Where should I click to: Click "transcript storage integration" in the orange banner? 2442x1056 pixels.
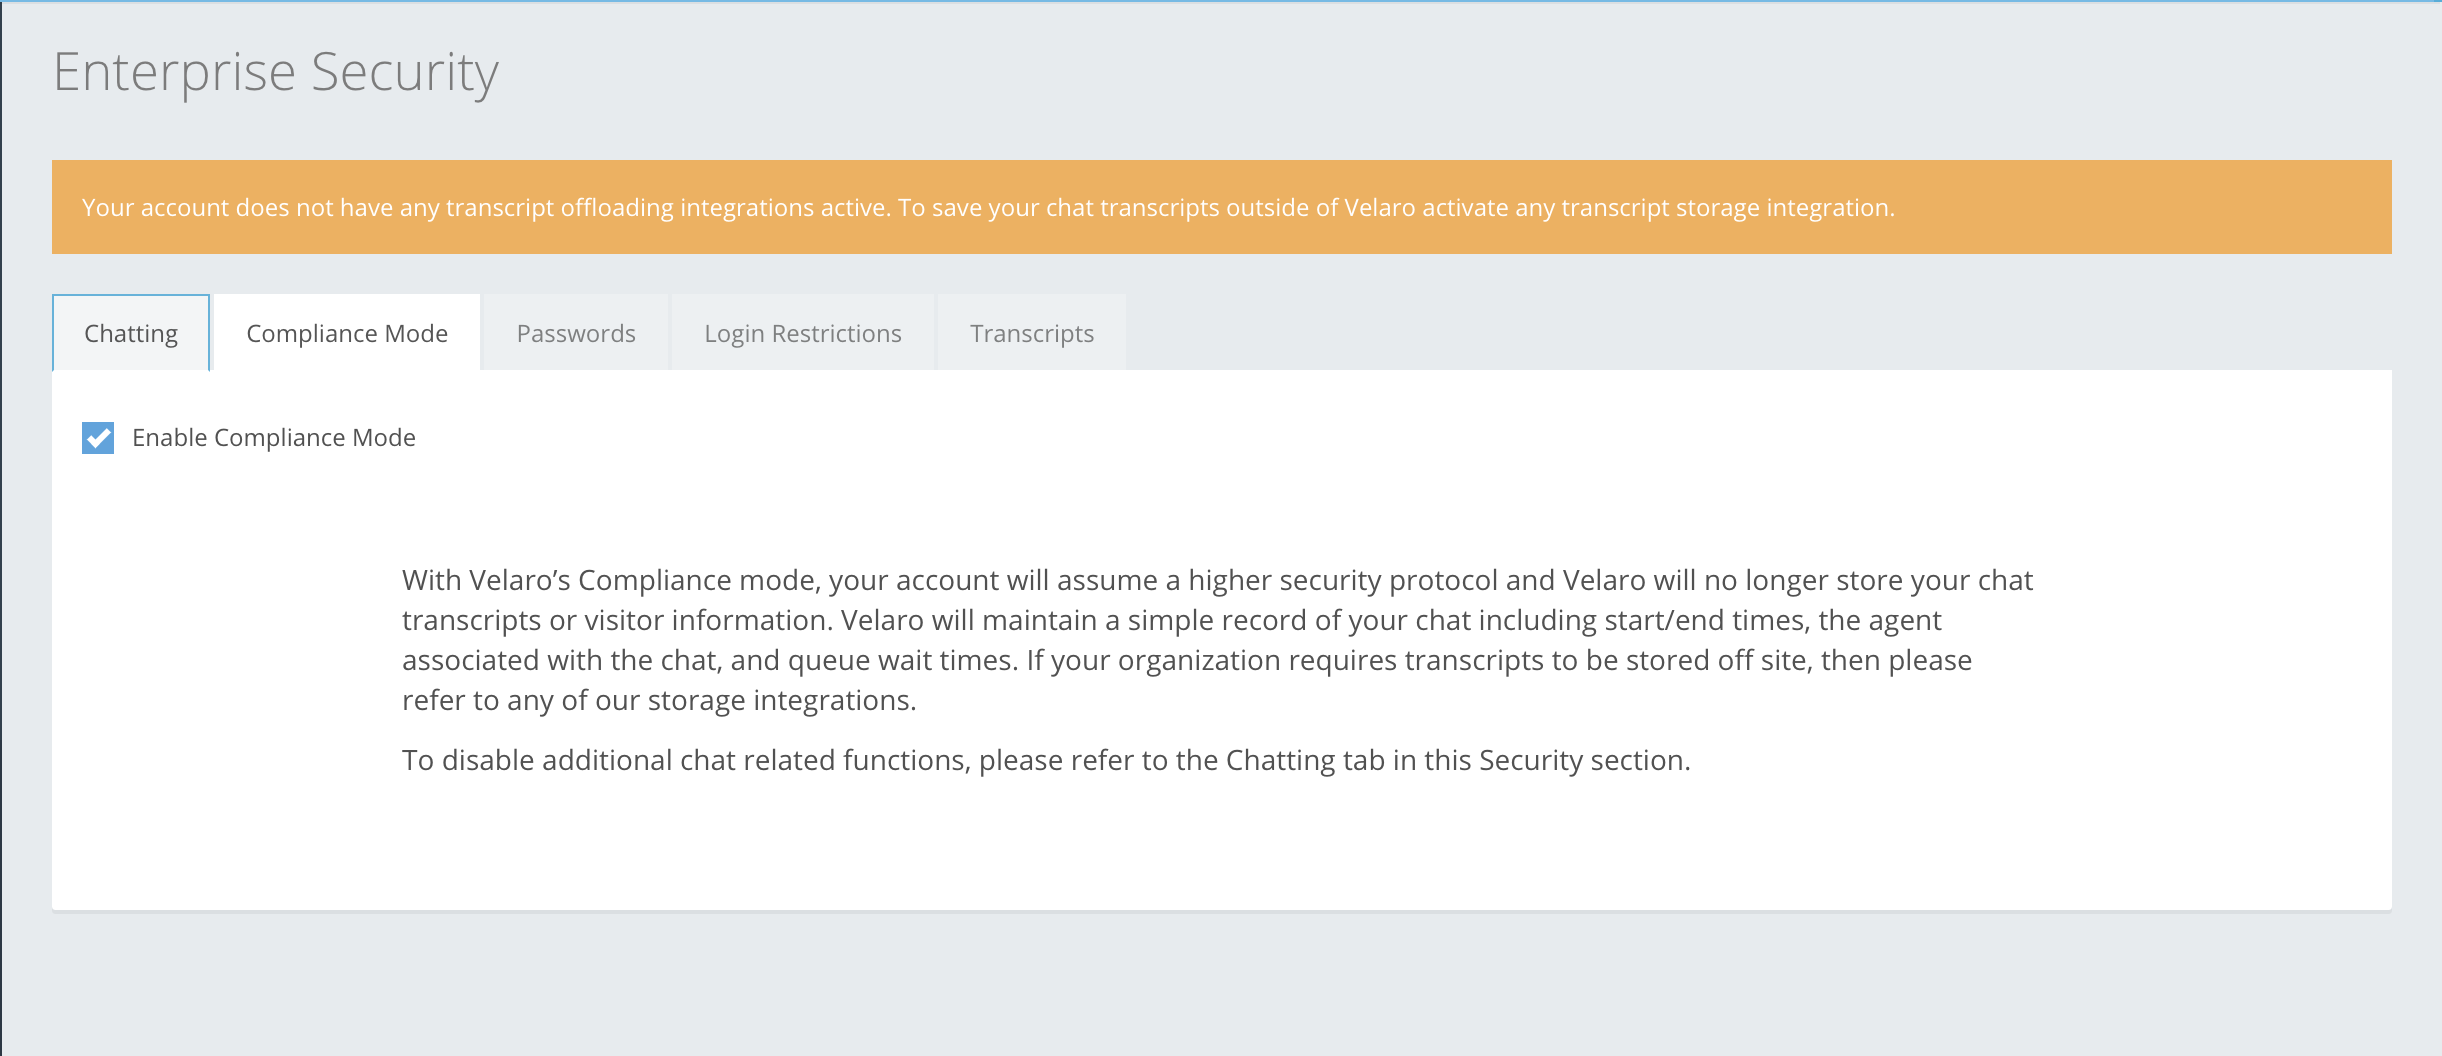[1726, 208]
